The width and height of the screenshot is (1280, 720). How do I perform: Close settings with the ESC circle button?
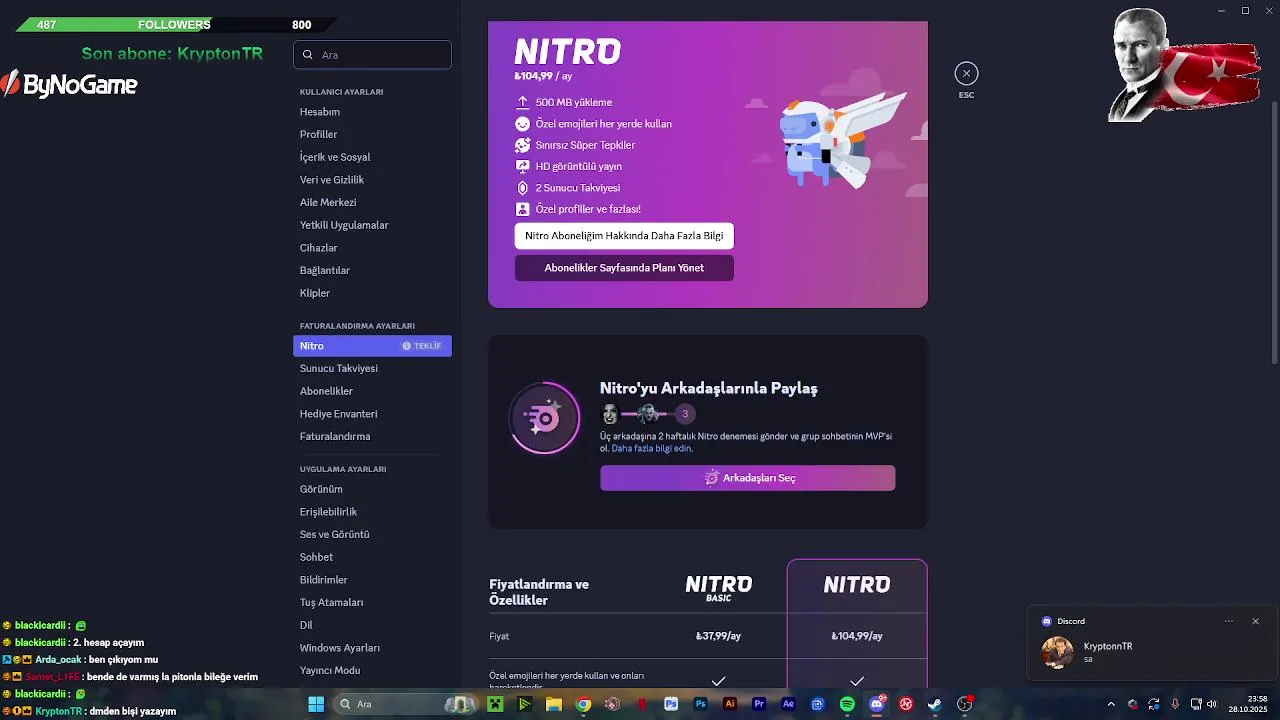tap(966, 73)
